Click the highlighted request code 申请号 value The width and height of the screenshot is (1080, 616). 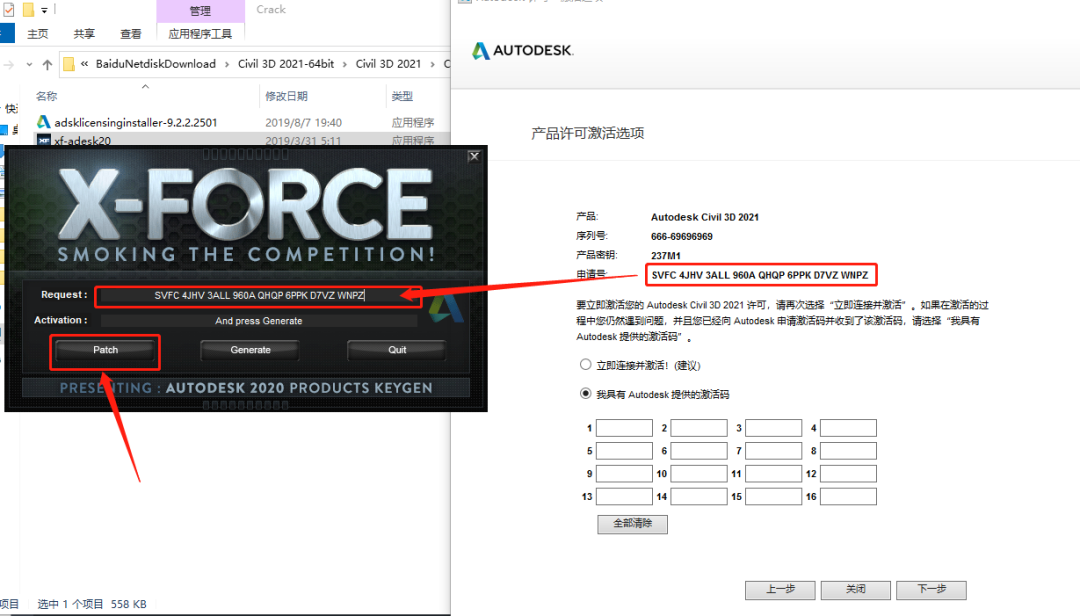pos(760,275)
